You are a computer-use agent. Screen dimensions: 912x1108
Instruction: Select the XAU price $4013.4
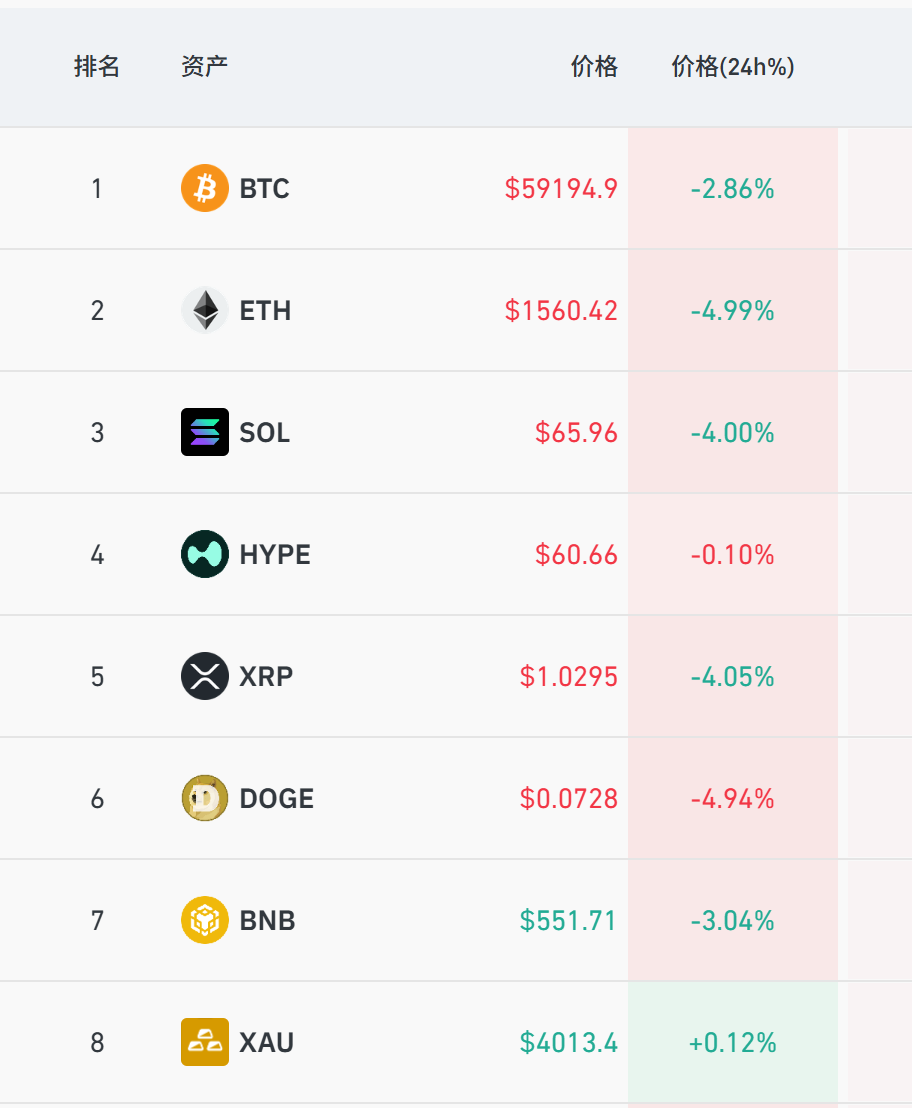(x=569, y=1042)
